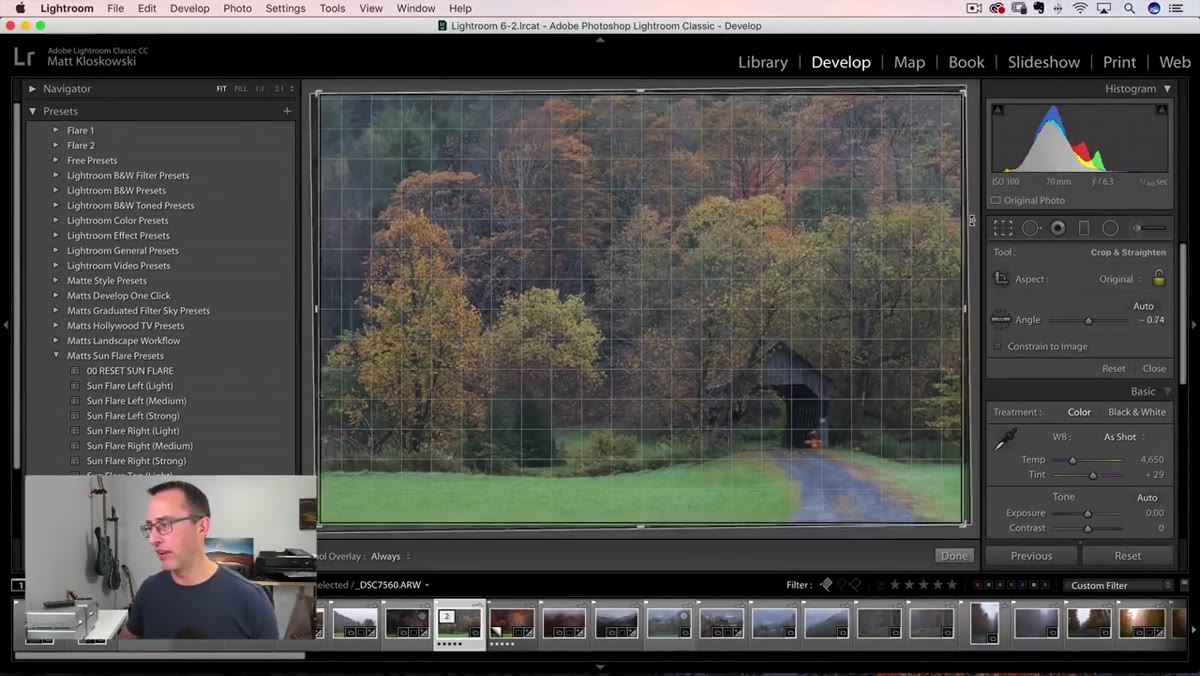Click Close in Crop & Straighten panel

pos(1154,368)
